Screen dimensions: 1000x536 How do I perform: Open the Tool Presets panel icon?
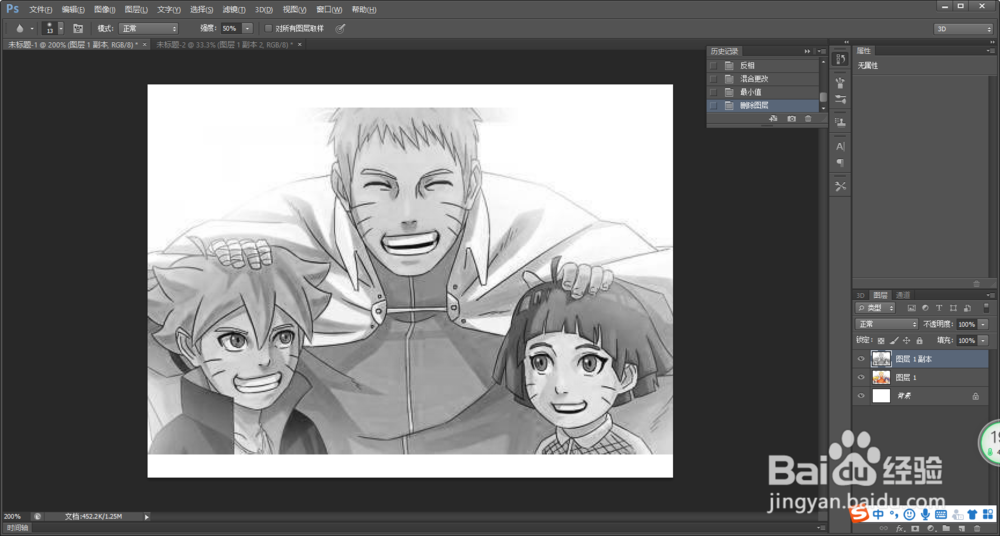(x=841, y=186)
